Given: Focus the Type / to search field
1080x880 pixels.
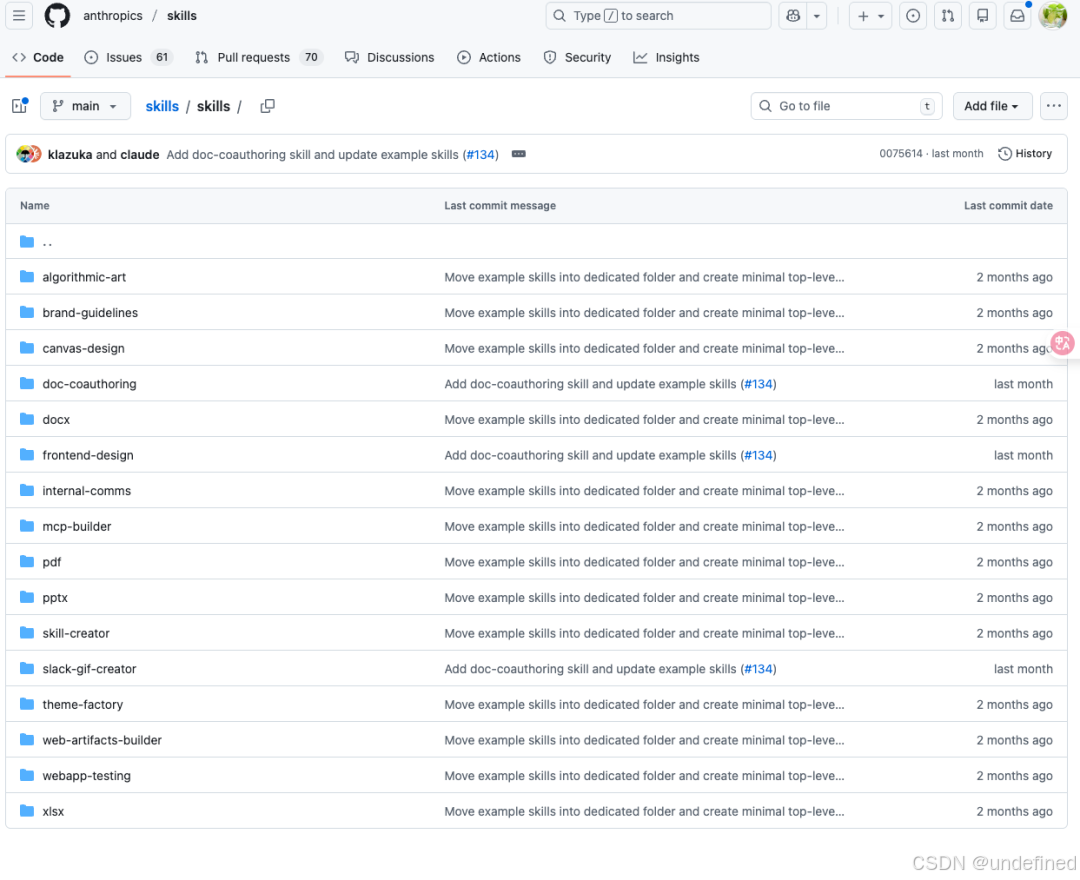Looking at the screenshot, I should click(658, 15).
